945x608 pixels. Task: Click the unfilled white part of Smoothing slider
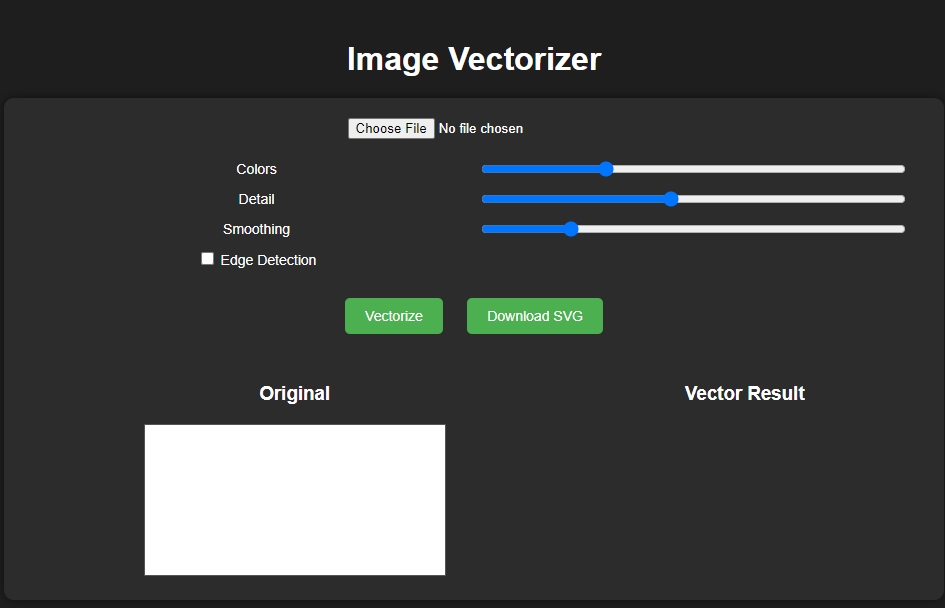[x=740, y=229]
